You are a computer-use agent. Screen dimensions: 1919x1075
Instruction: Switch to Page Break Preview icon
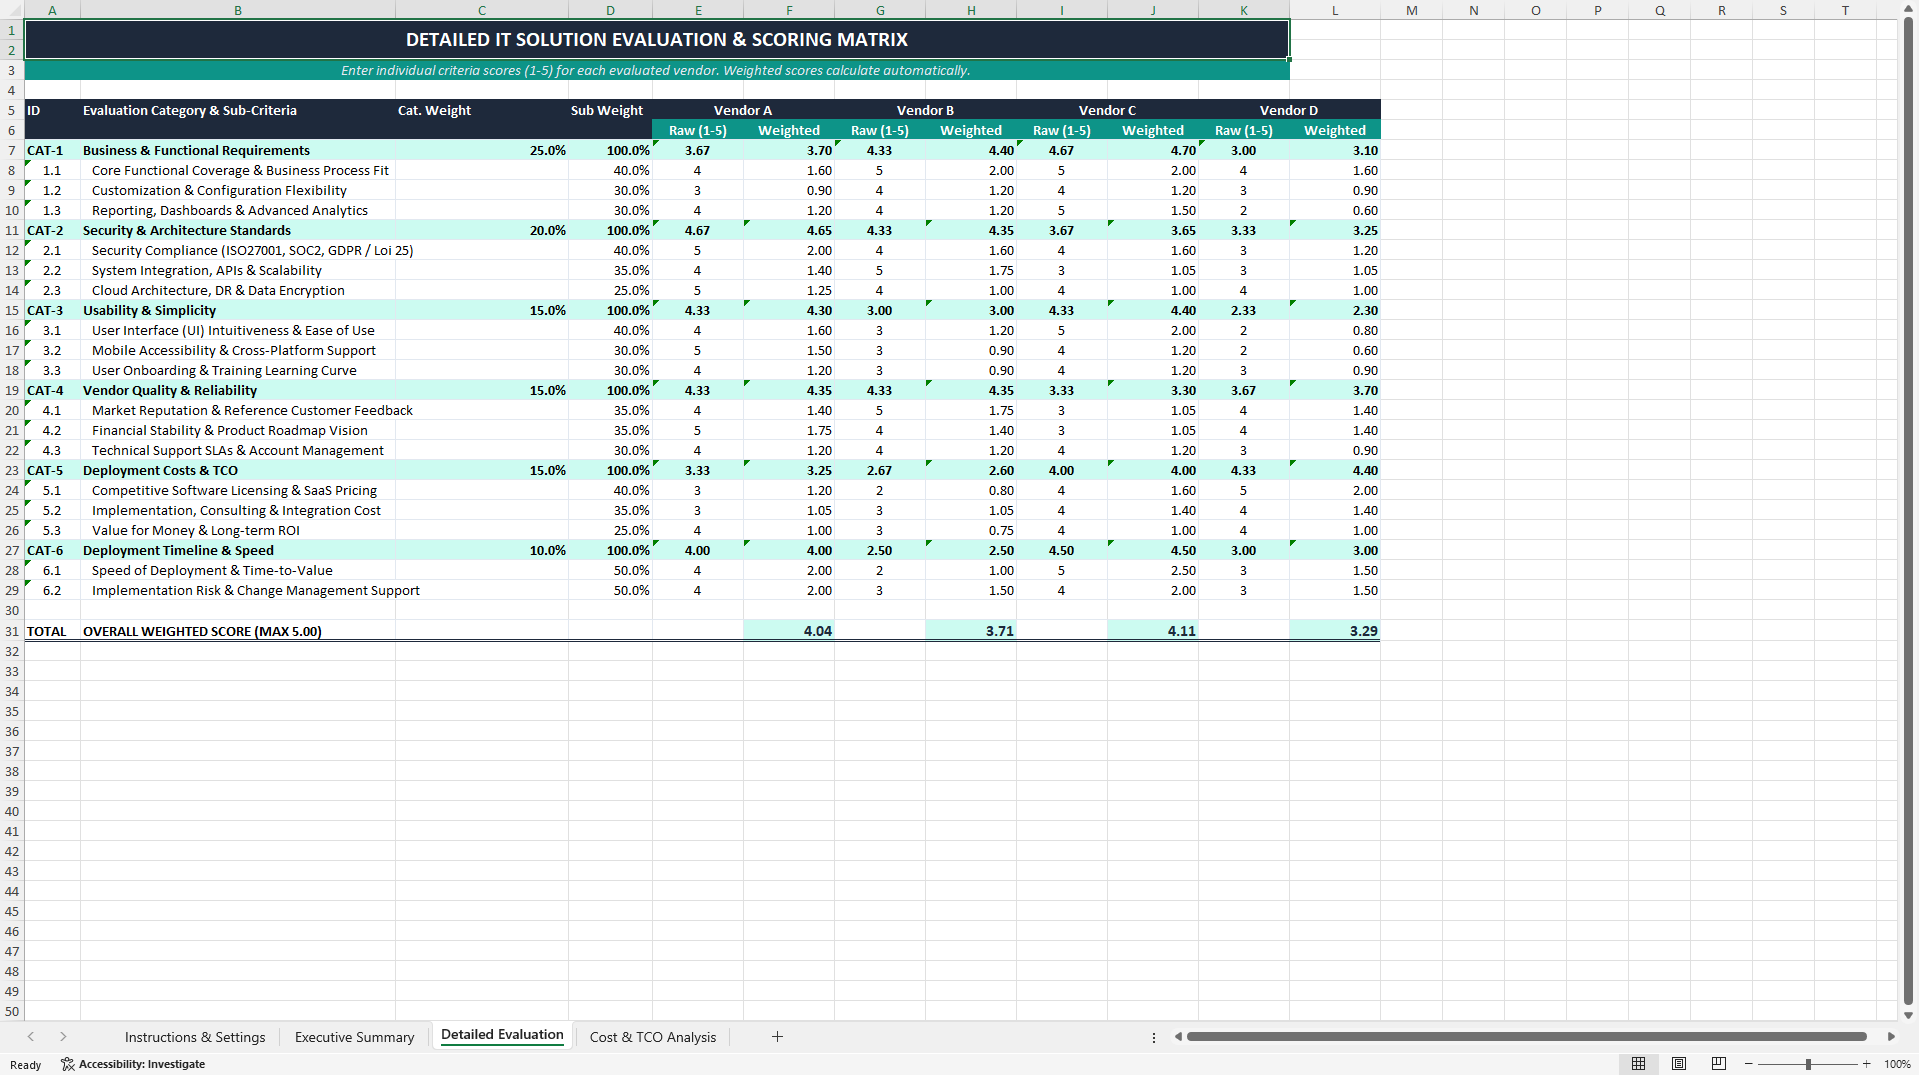[x=1719, y=1063]
